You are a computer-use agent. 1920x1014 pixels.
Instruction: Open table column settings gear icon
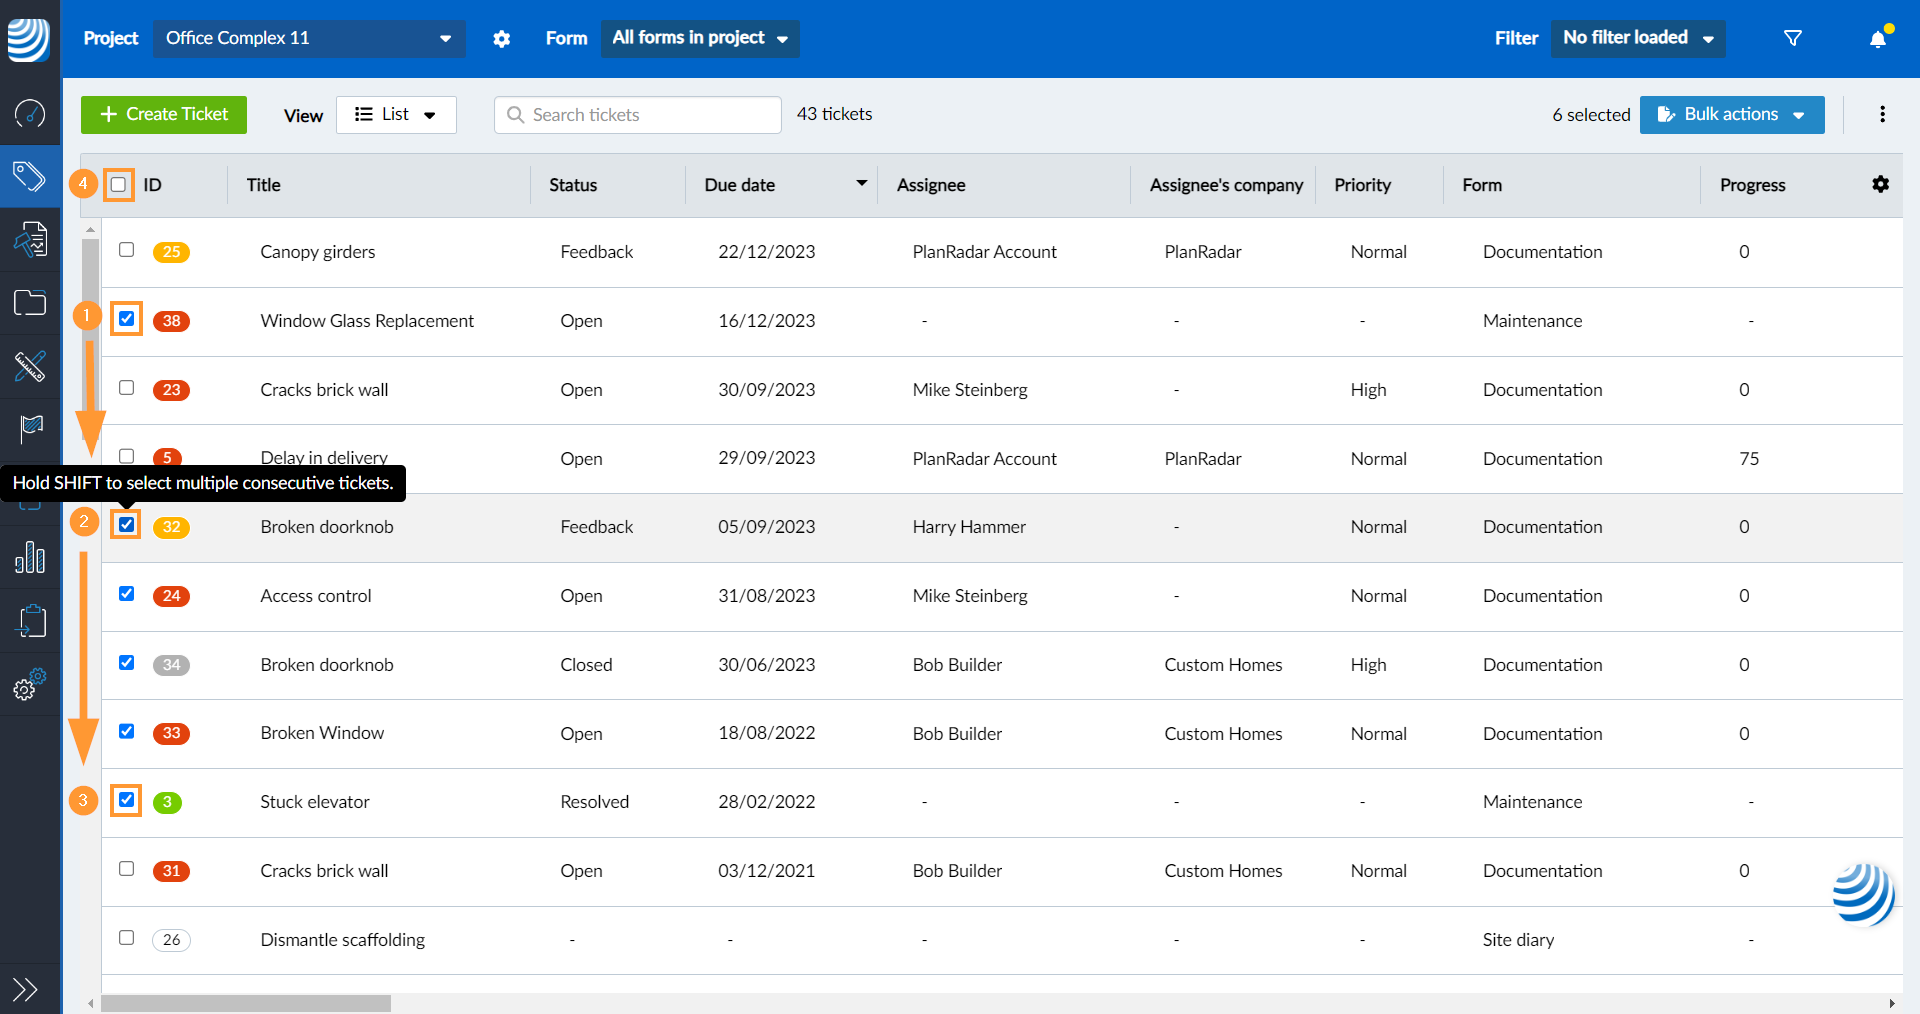coord(1880,184)
